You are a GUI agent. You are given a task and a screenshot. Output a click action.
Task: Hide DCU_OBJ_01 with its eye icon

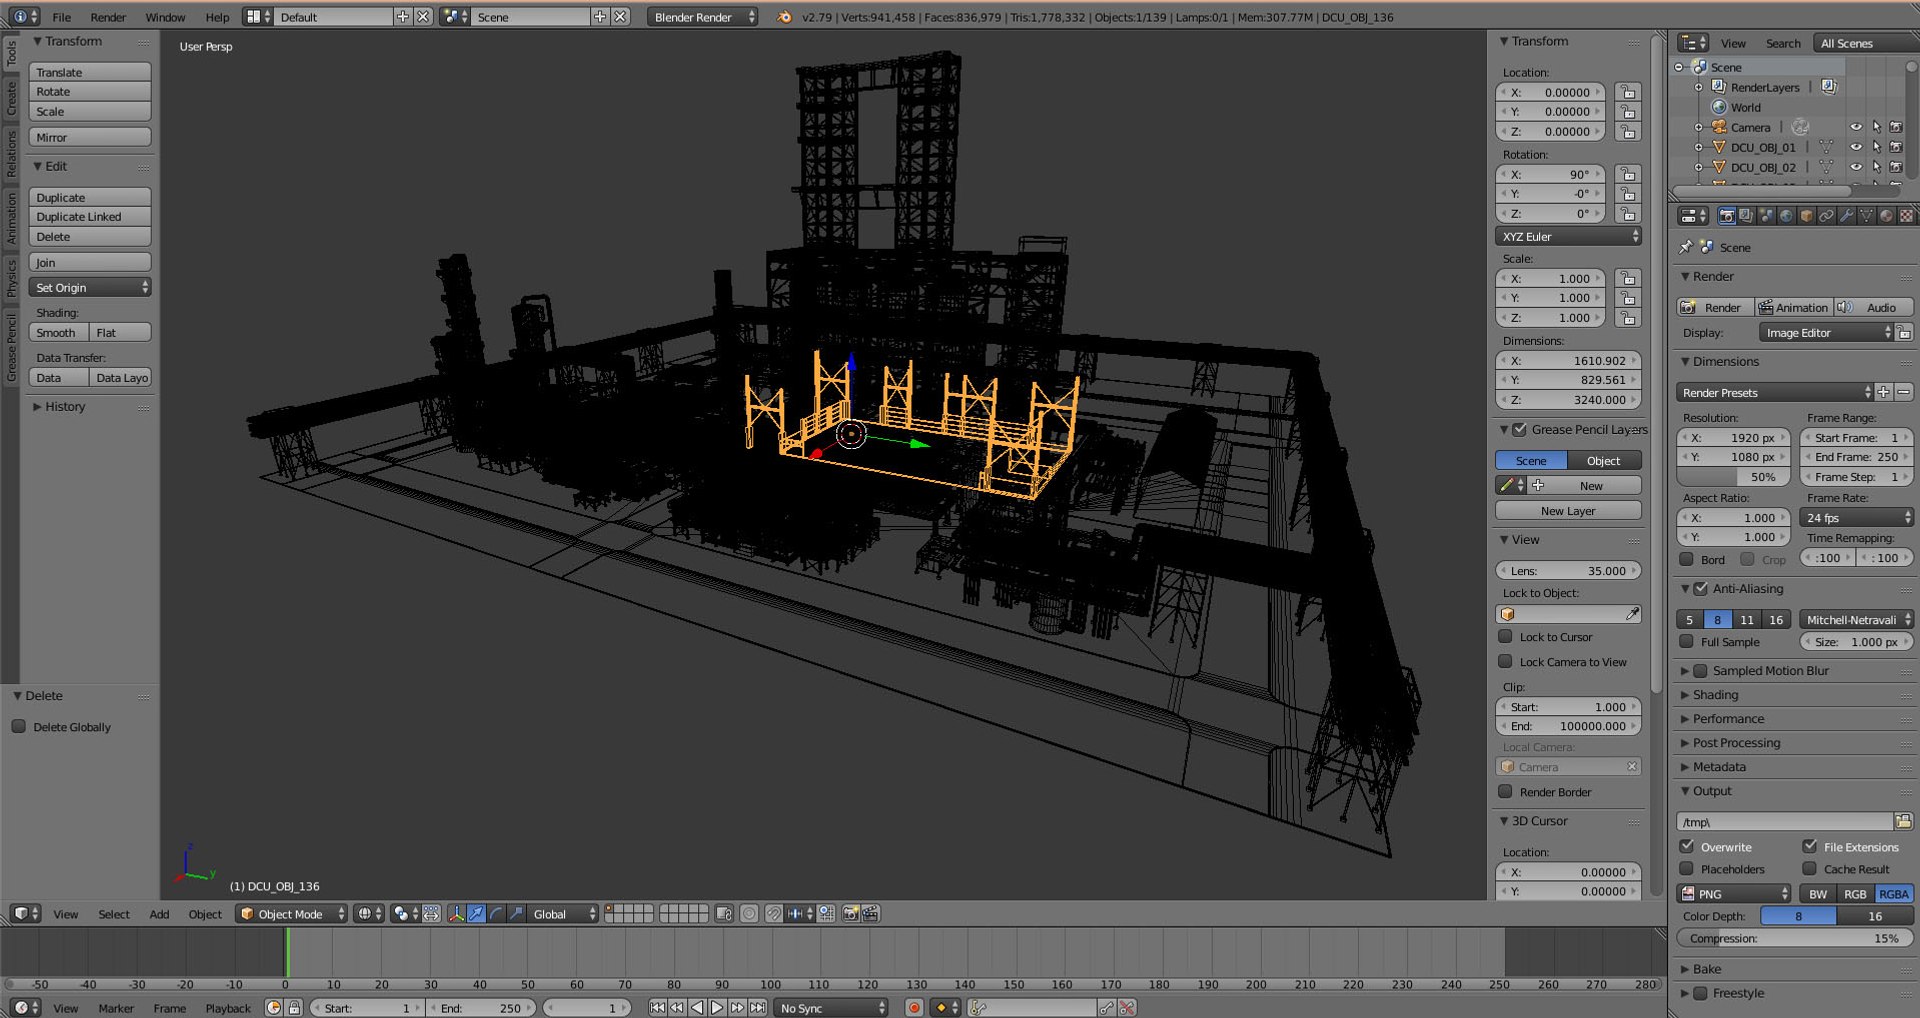pos(1856,147)
